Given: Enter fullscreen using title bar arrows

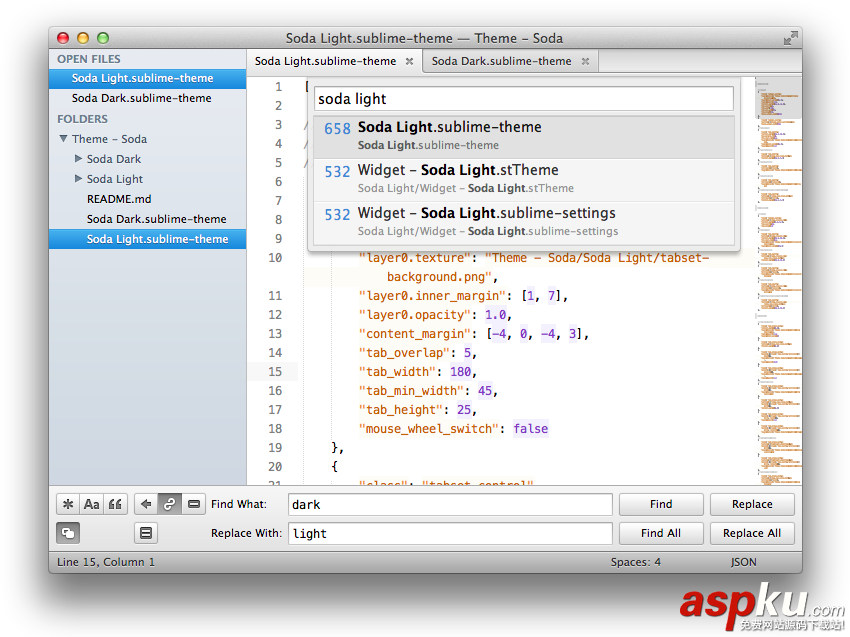Looking at the screenshot, I should 790,38.
